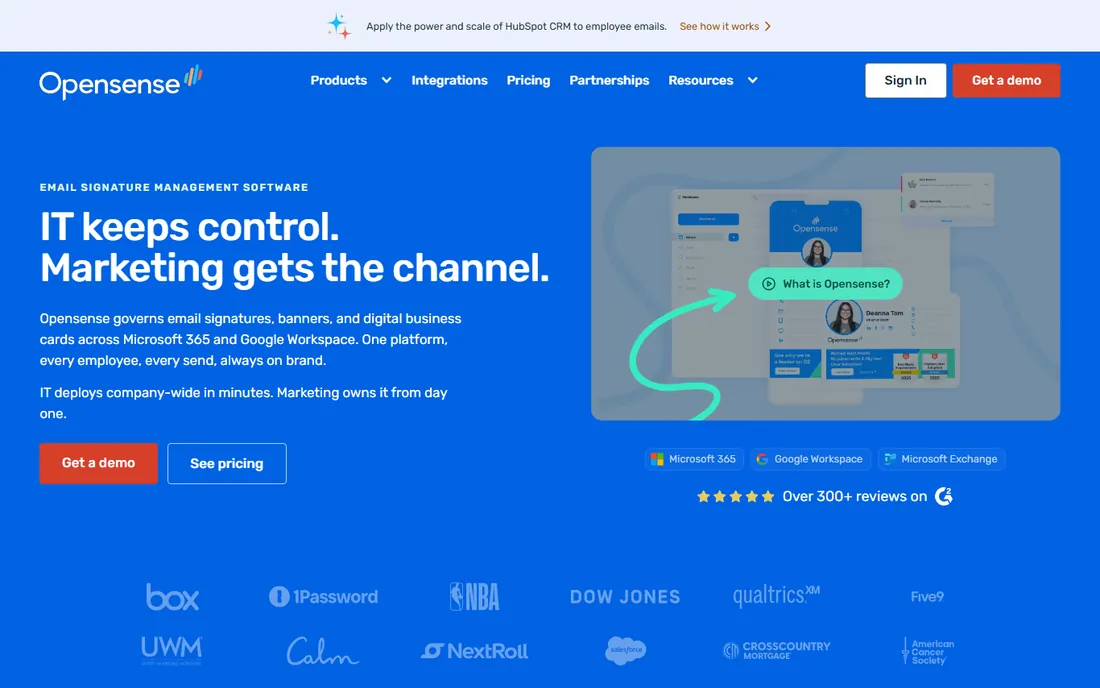The width and height of the screenshot is (1100, 688).
Task: Click the American Cancer Society logo
Action: pos(927,651)
